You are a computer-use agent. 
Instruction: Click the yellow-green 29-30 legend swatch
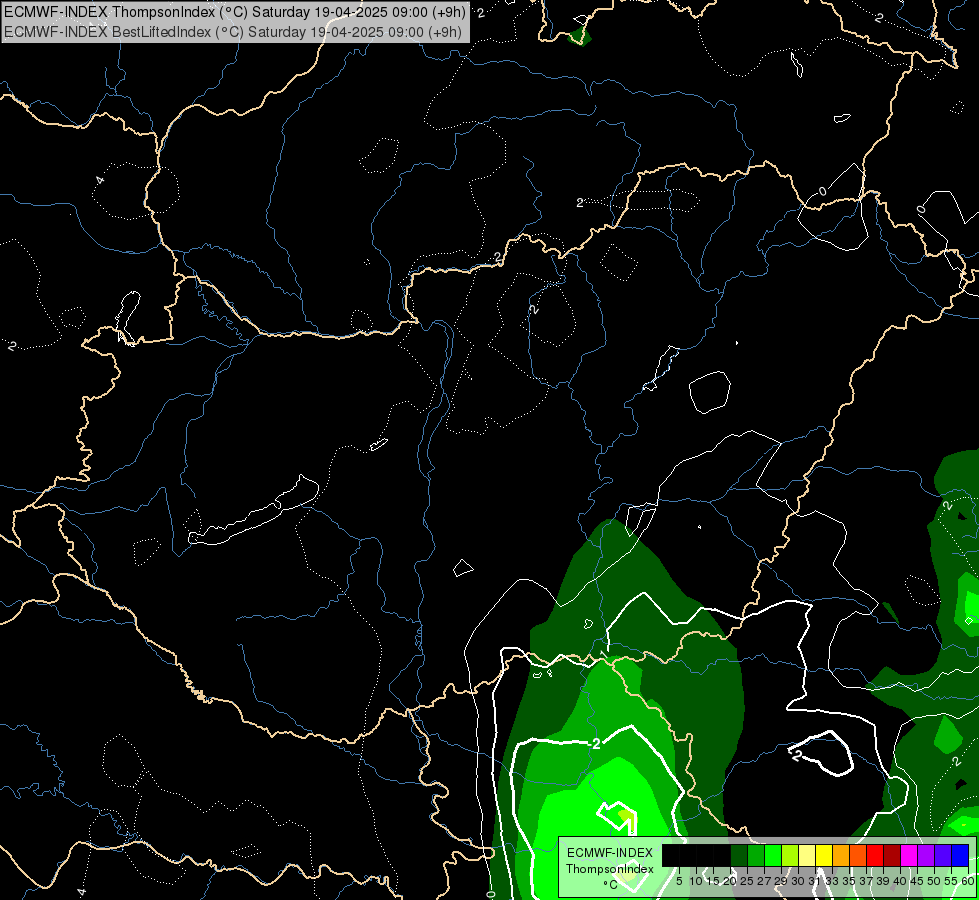(790, 855)
